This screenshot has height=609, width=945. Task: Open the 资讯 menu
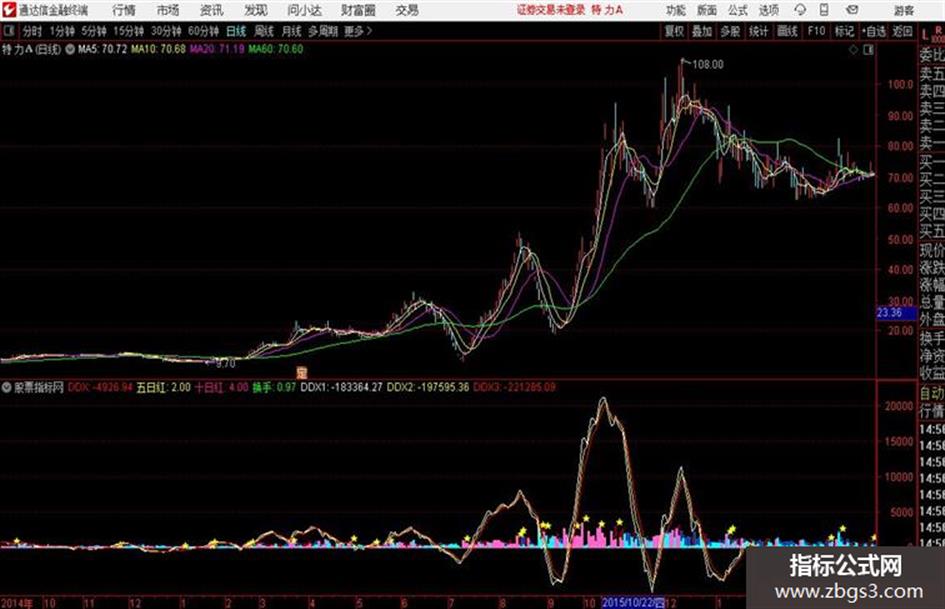(212, 10)
